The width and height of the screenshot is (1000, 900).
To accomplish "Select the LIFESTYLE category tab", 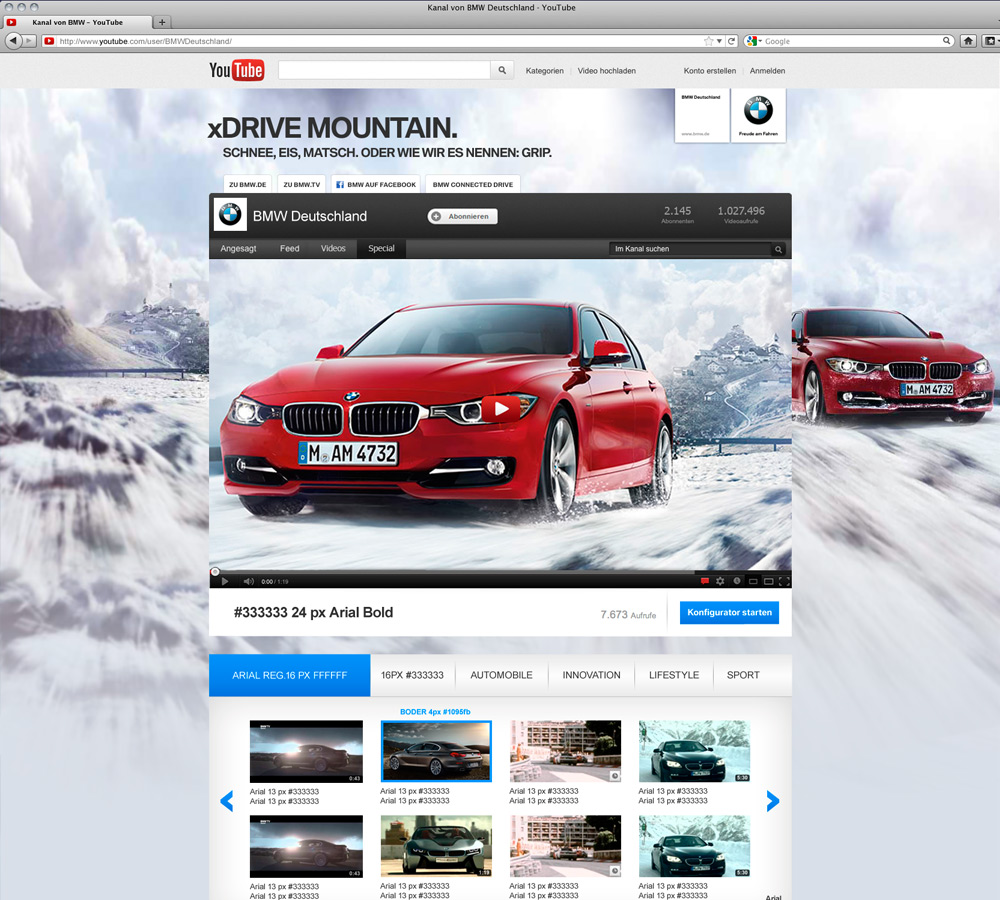I will (x=673, y=675).
